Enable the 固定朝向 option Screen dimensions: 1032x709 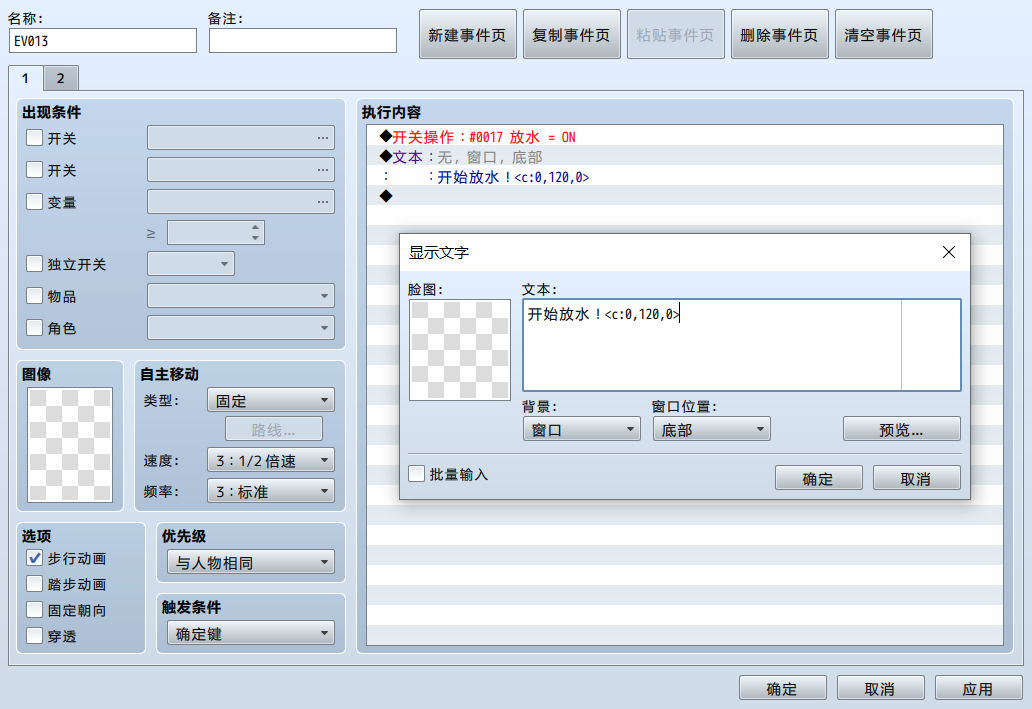click(x=34, y=610)
